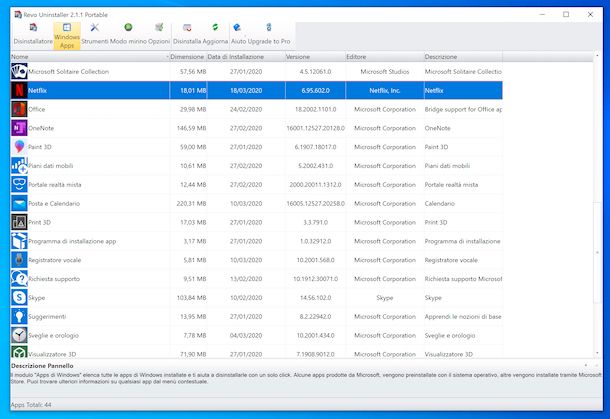Click the Posta e Calendario icon

19,203
